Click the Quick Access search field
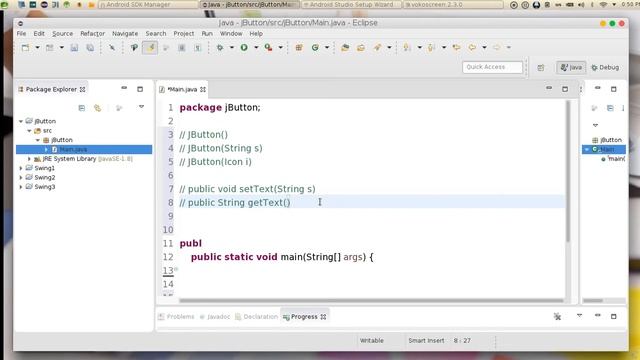Viewport: 640px width, 360px height. click(x=492, y=67)
